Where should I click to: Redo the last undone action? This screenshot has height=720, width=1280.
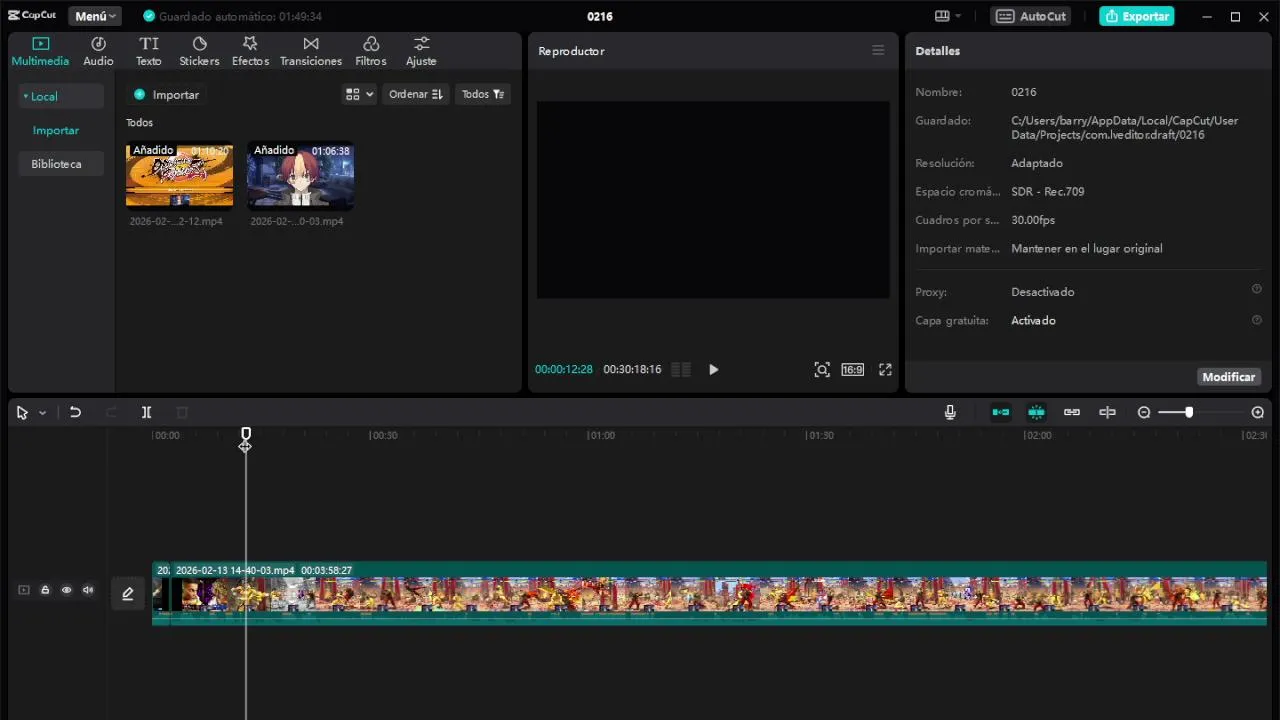(111, 412)
